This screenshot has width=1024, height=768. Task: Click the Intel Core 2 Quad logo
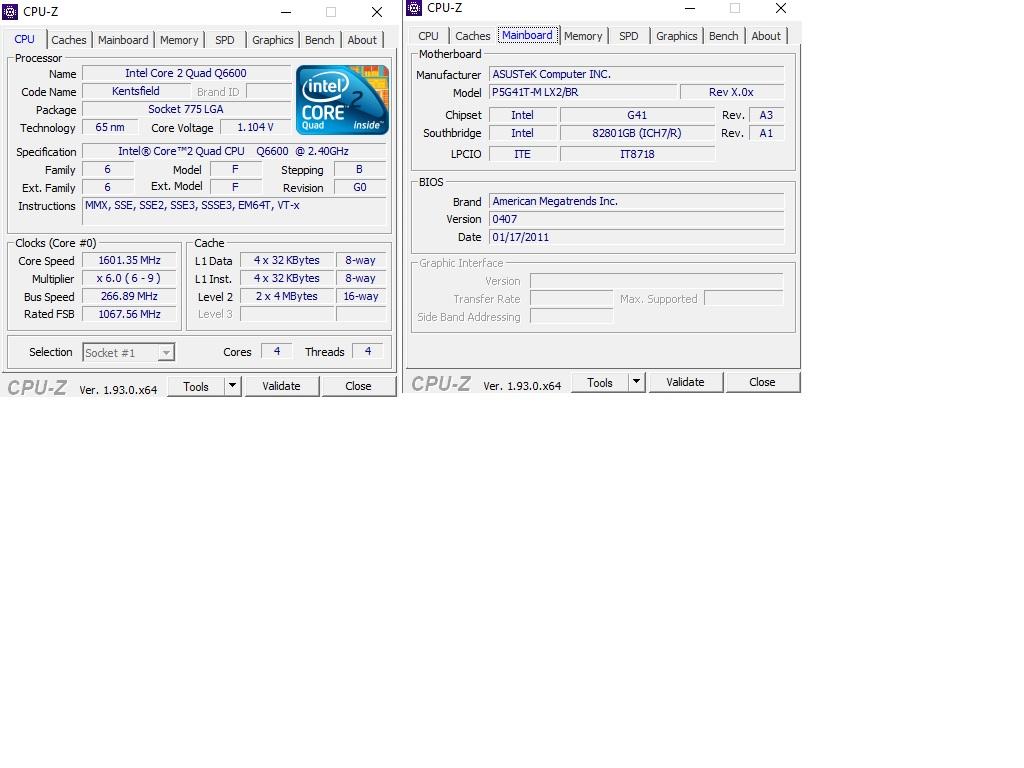pos(342,100)
